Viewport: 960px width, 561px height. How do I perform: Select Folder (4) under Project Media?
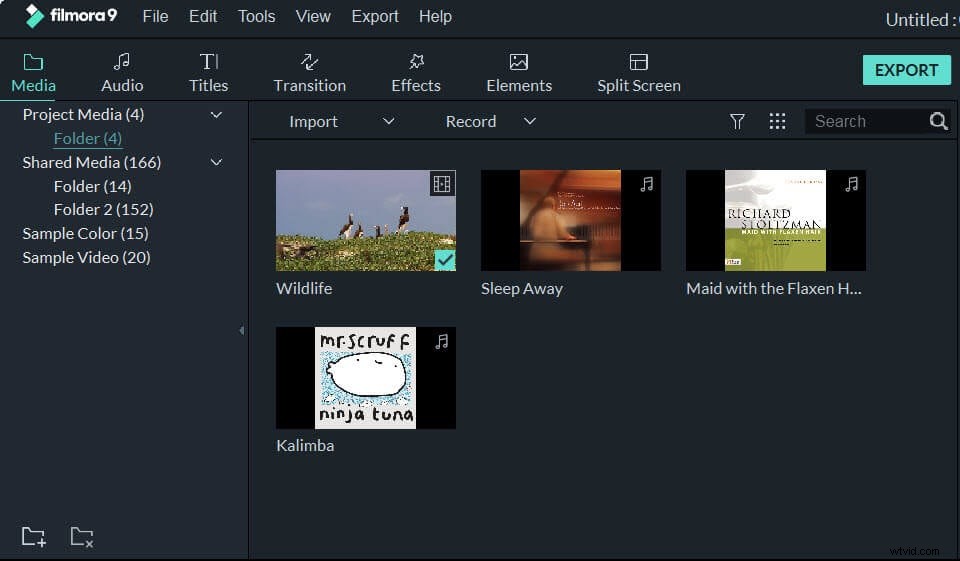(x=88, y=138)
